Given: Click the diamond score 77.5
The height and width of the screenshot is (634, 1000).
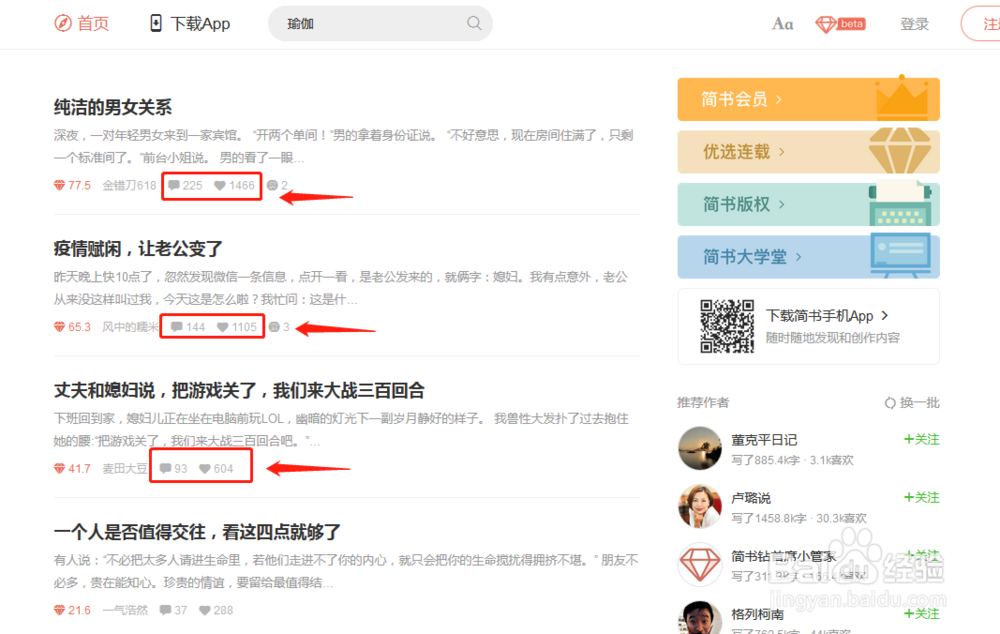Looking at the screenshot, I should point(72,186).
